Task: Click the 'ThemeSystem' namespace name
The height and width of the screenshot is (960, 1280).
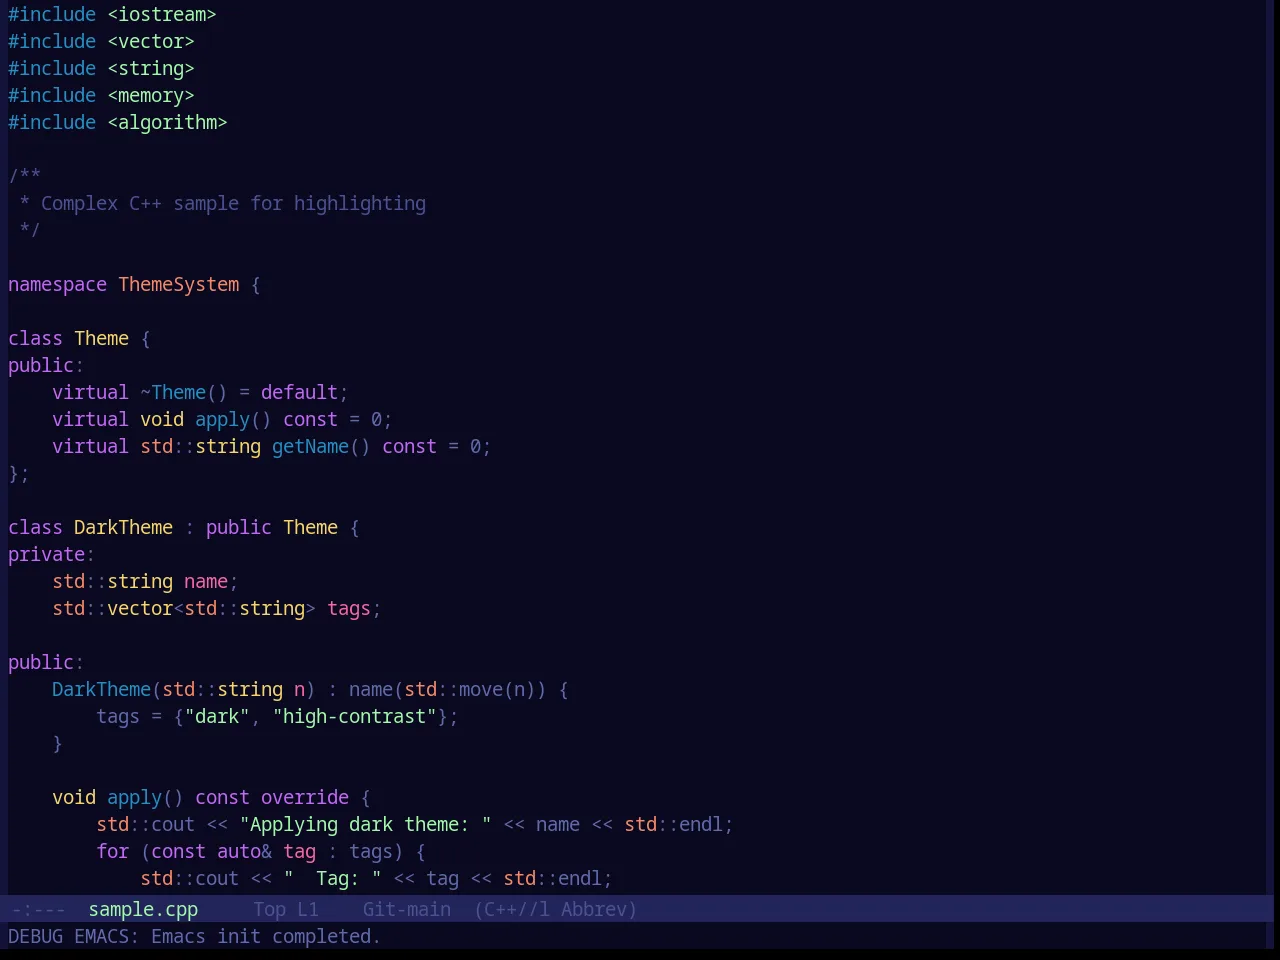Action: pos(179,285)
